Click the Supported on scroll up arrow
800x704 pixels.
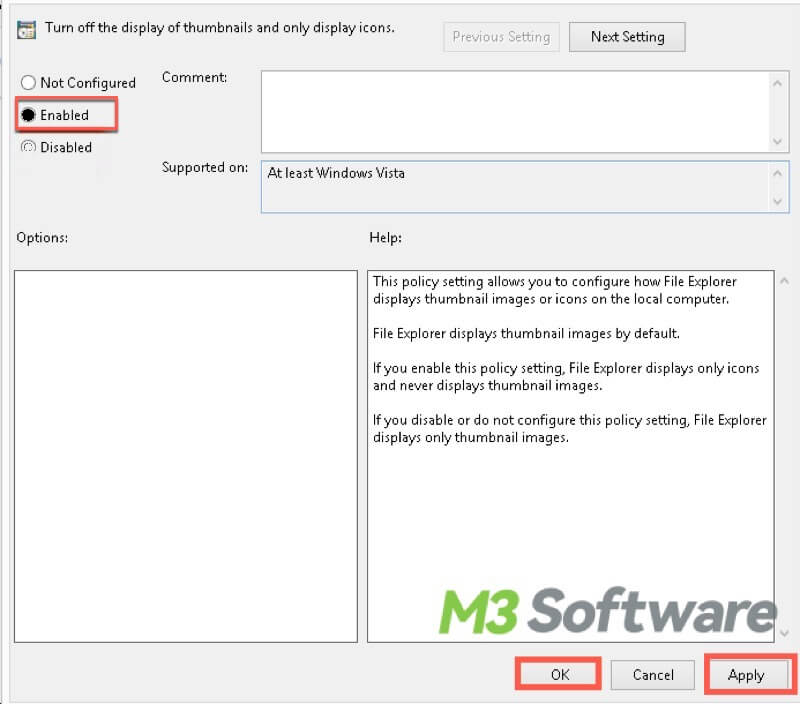[x=778, y=173]
